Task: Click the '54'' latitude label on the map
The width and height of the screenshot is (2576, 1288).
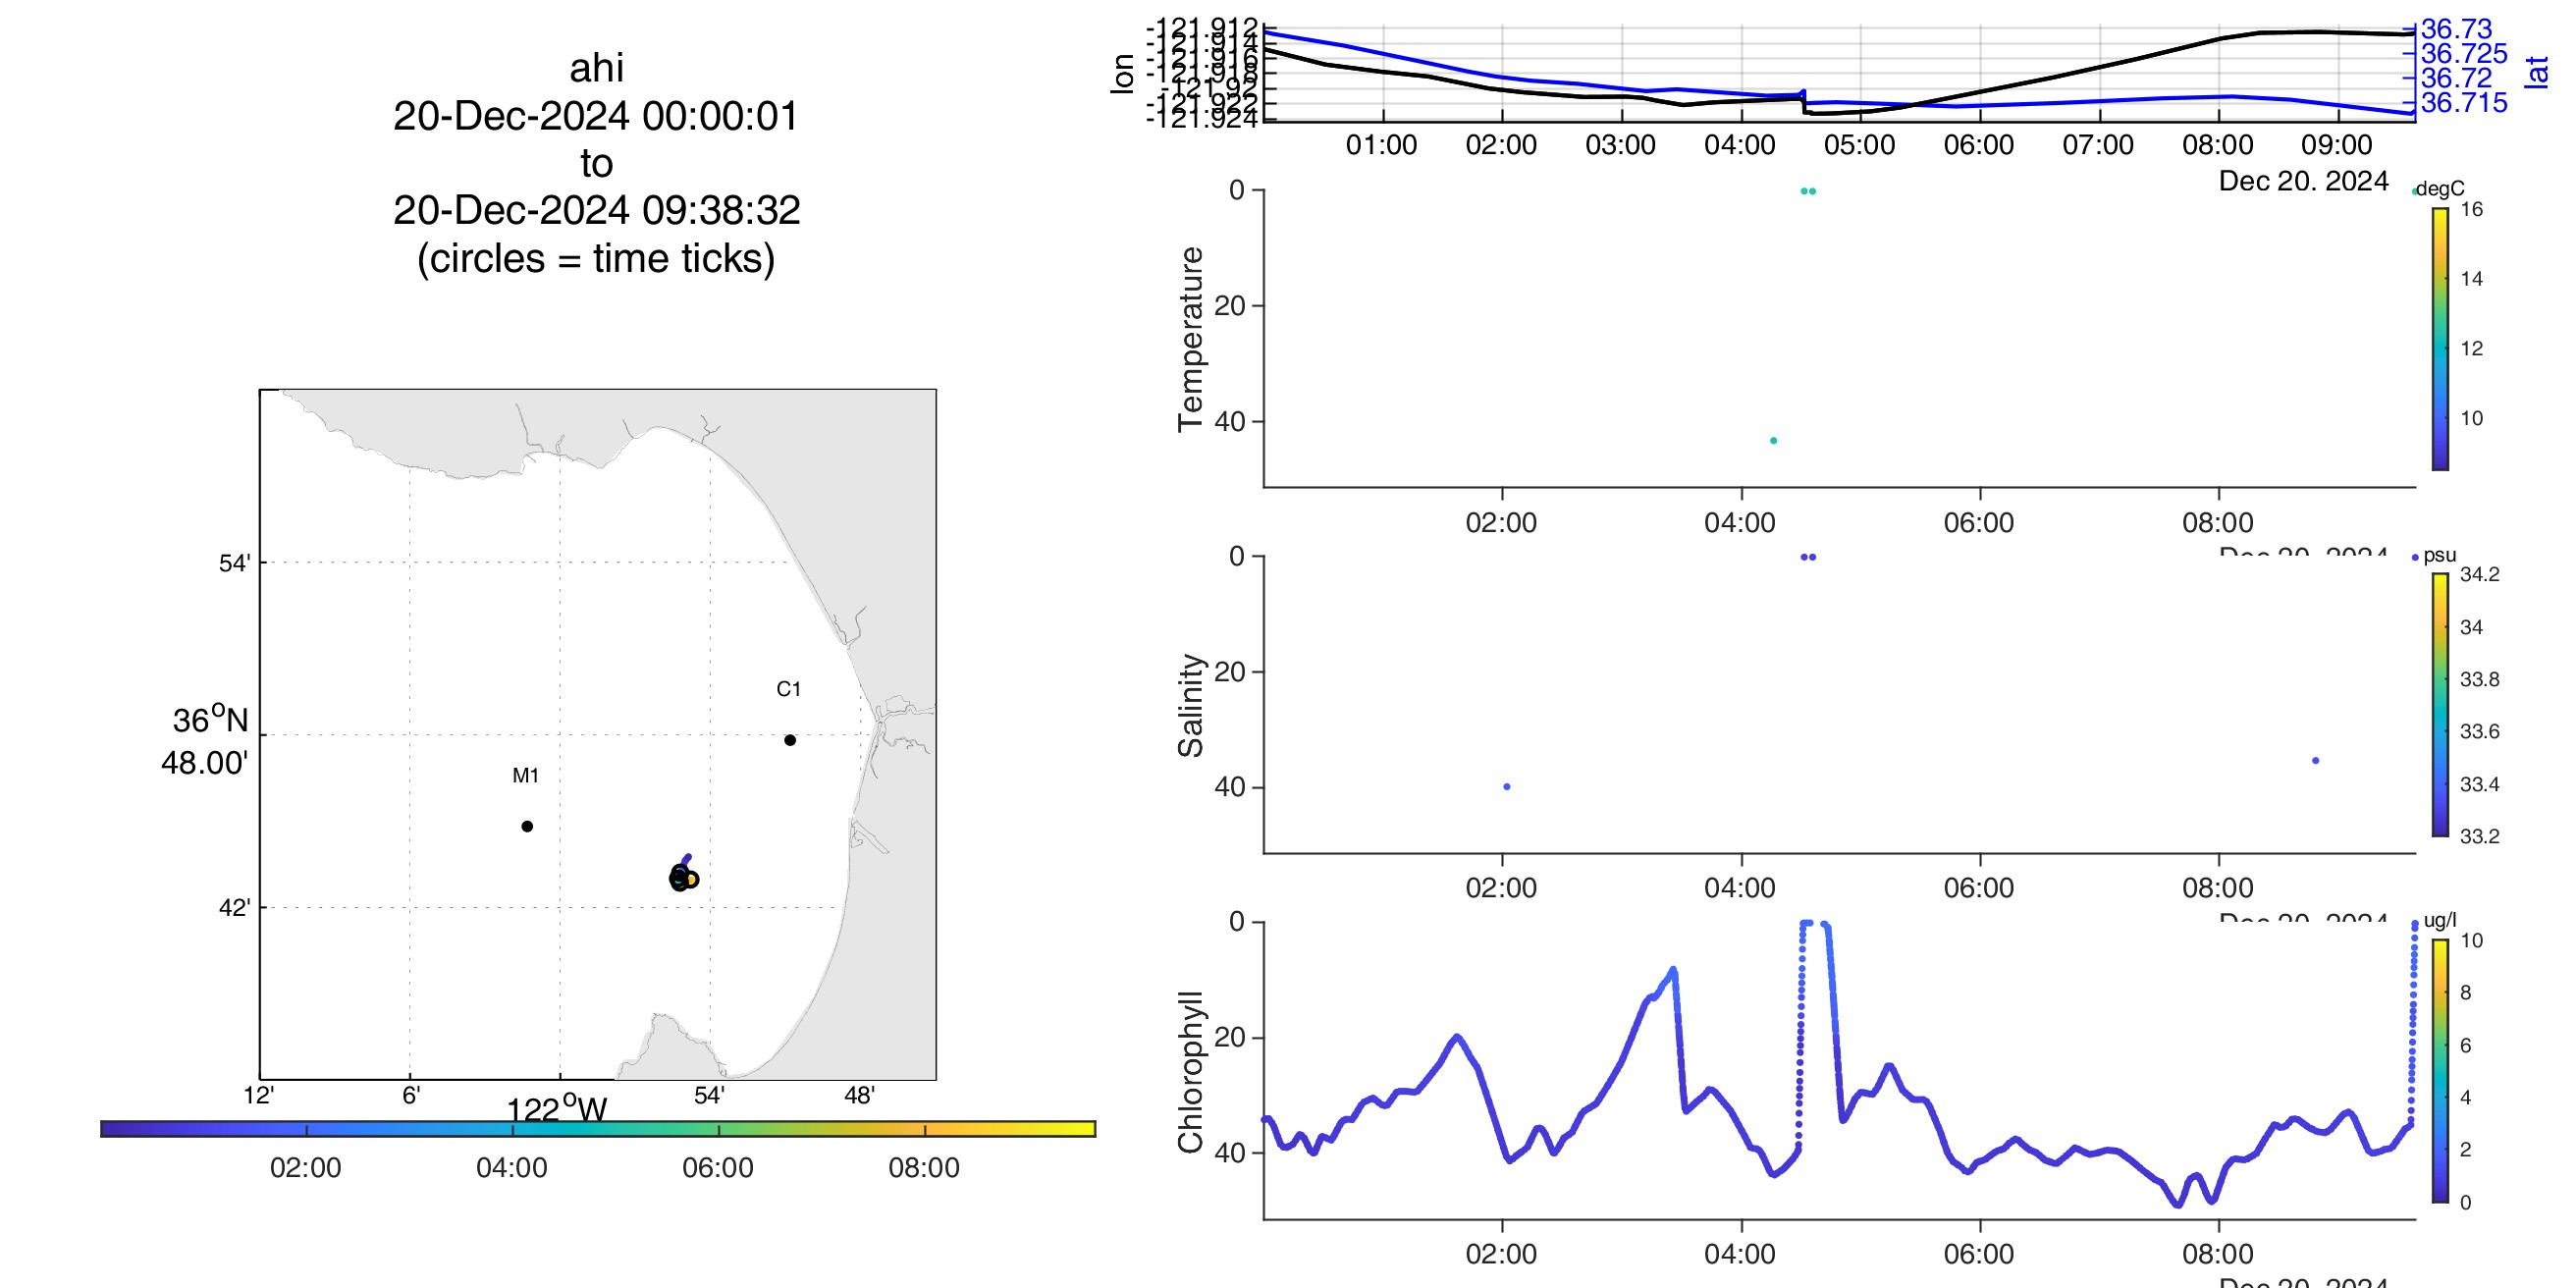Action: click(234, 563)
